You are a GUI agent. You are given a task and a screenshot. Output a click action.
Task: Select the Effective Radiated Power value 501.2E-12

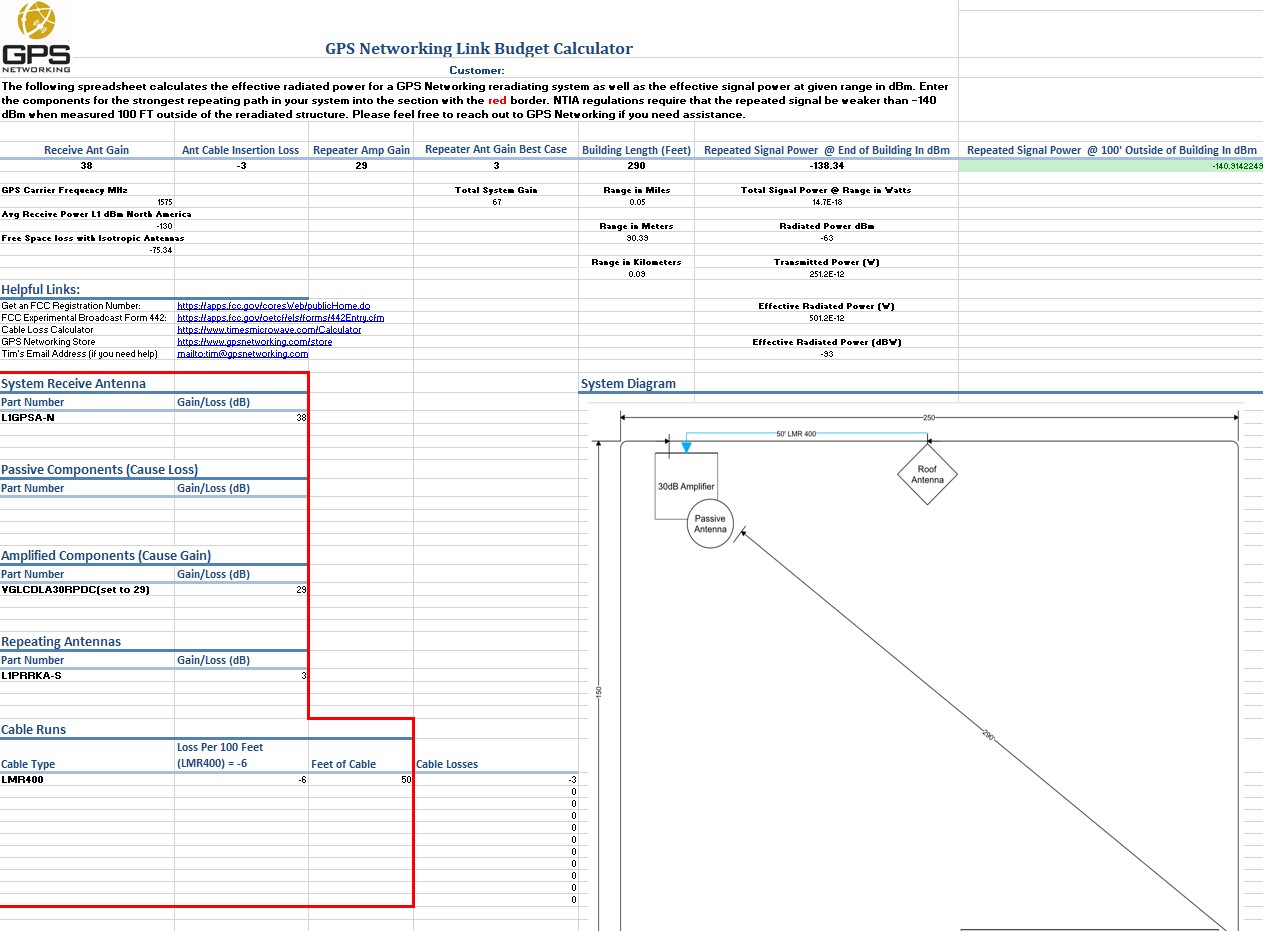click(x=826, y=318)
